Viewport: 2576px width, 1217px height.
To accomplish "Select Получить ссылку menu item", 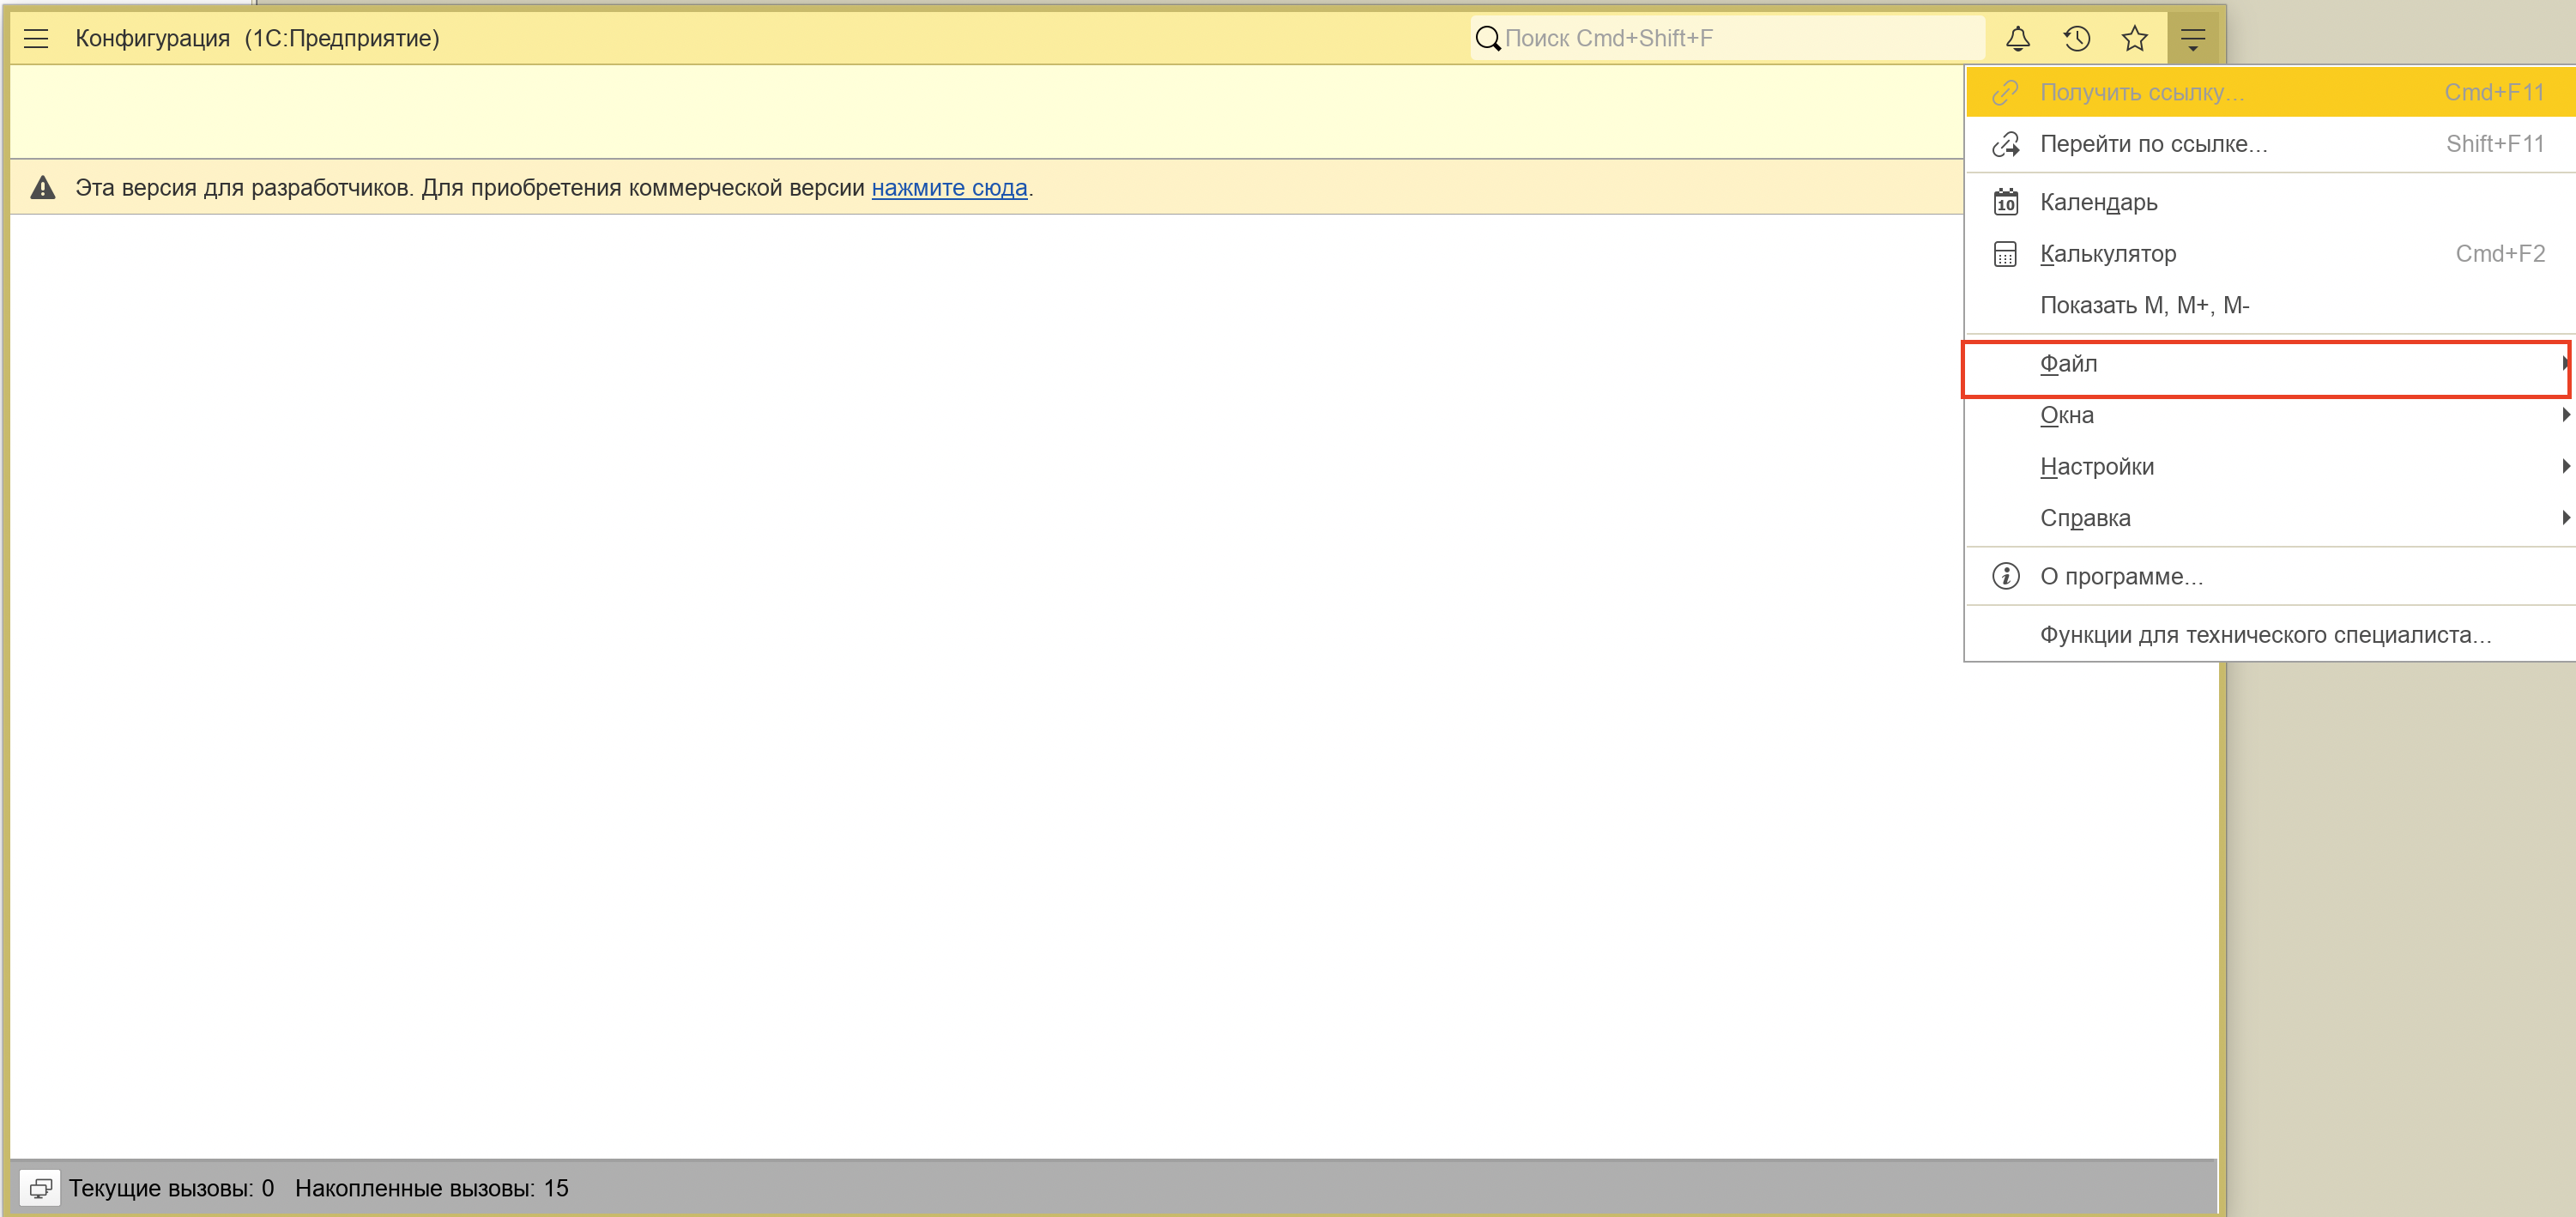I will coord(2270,92).
